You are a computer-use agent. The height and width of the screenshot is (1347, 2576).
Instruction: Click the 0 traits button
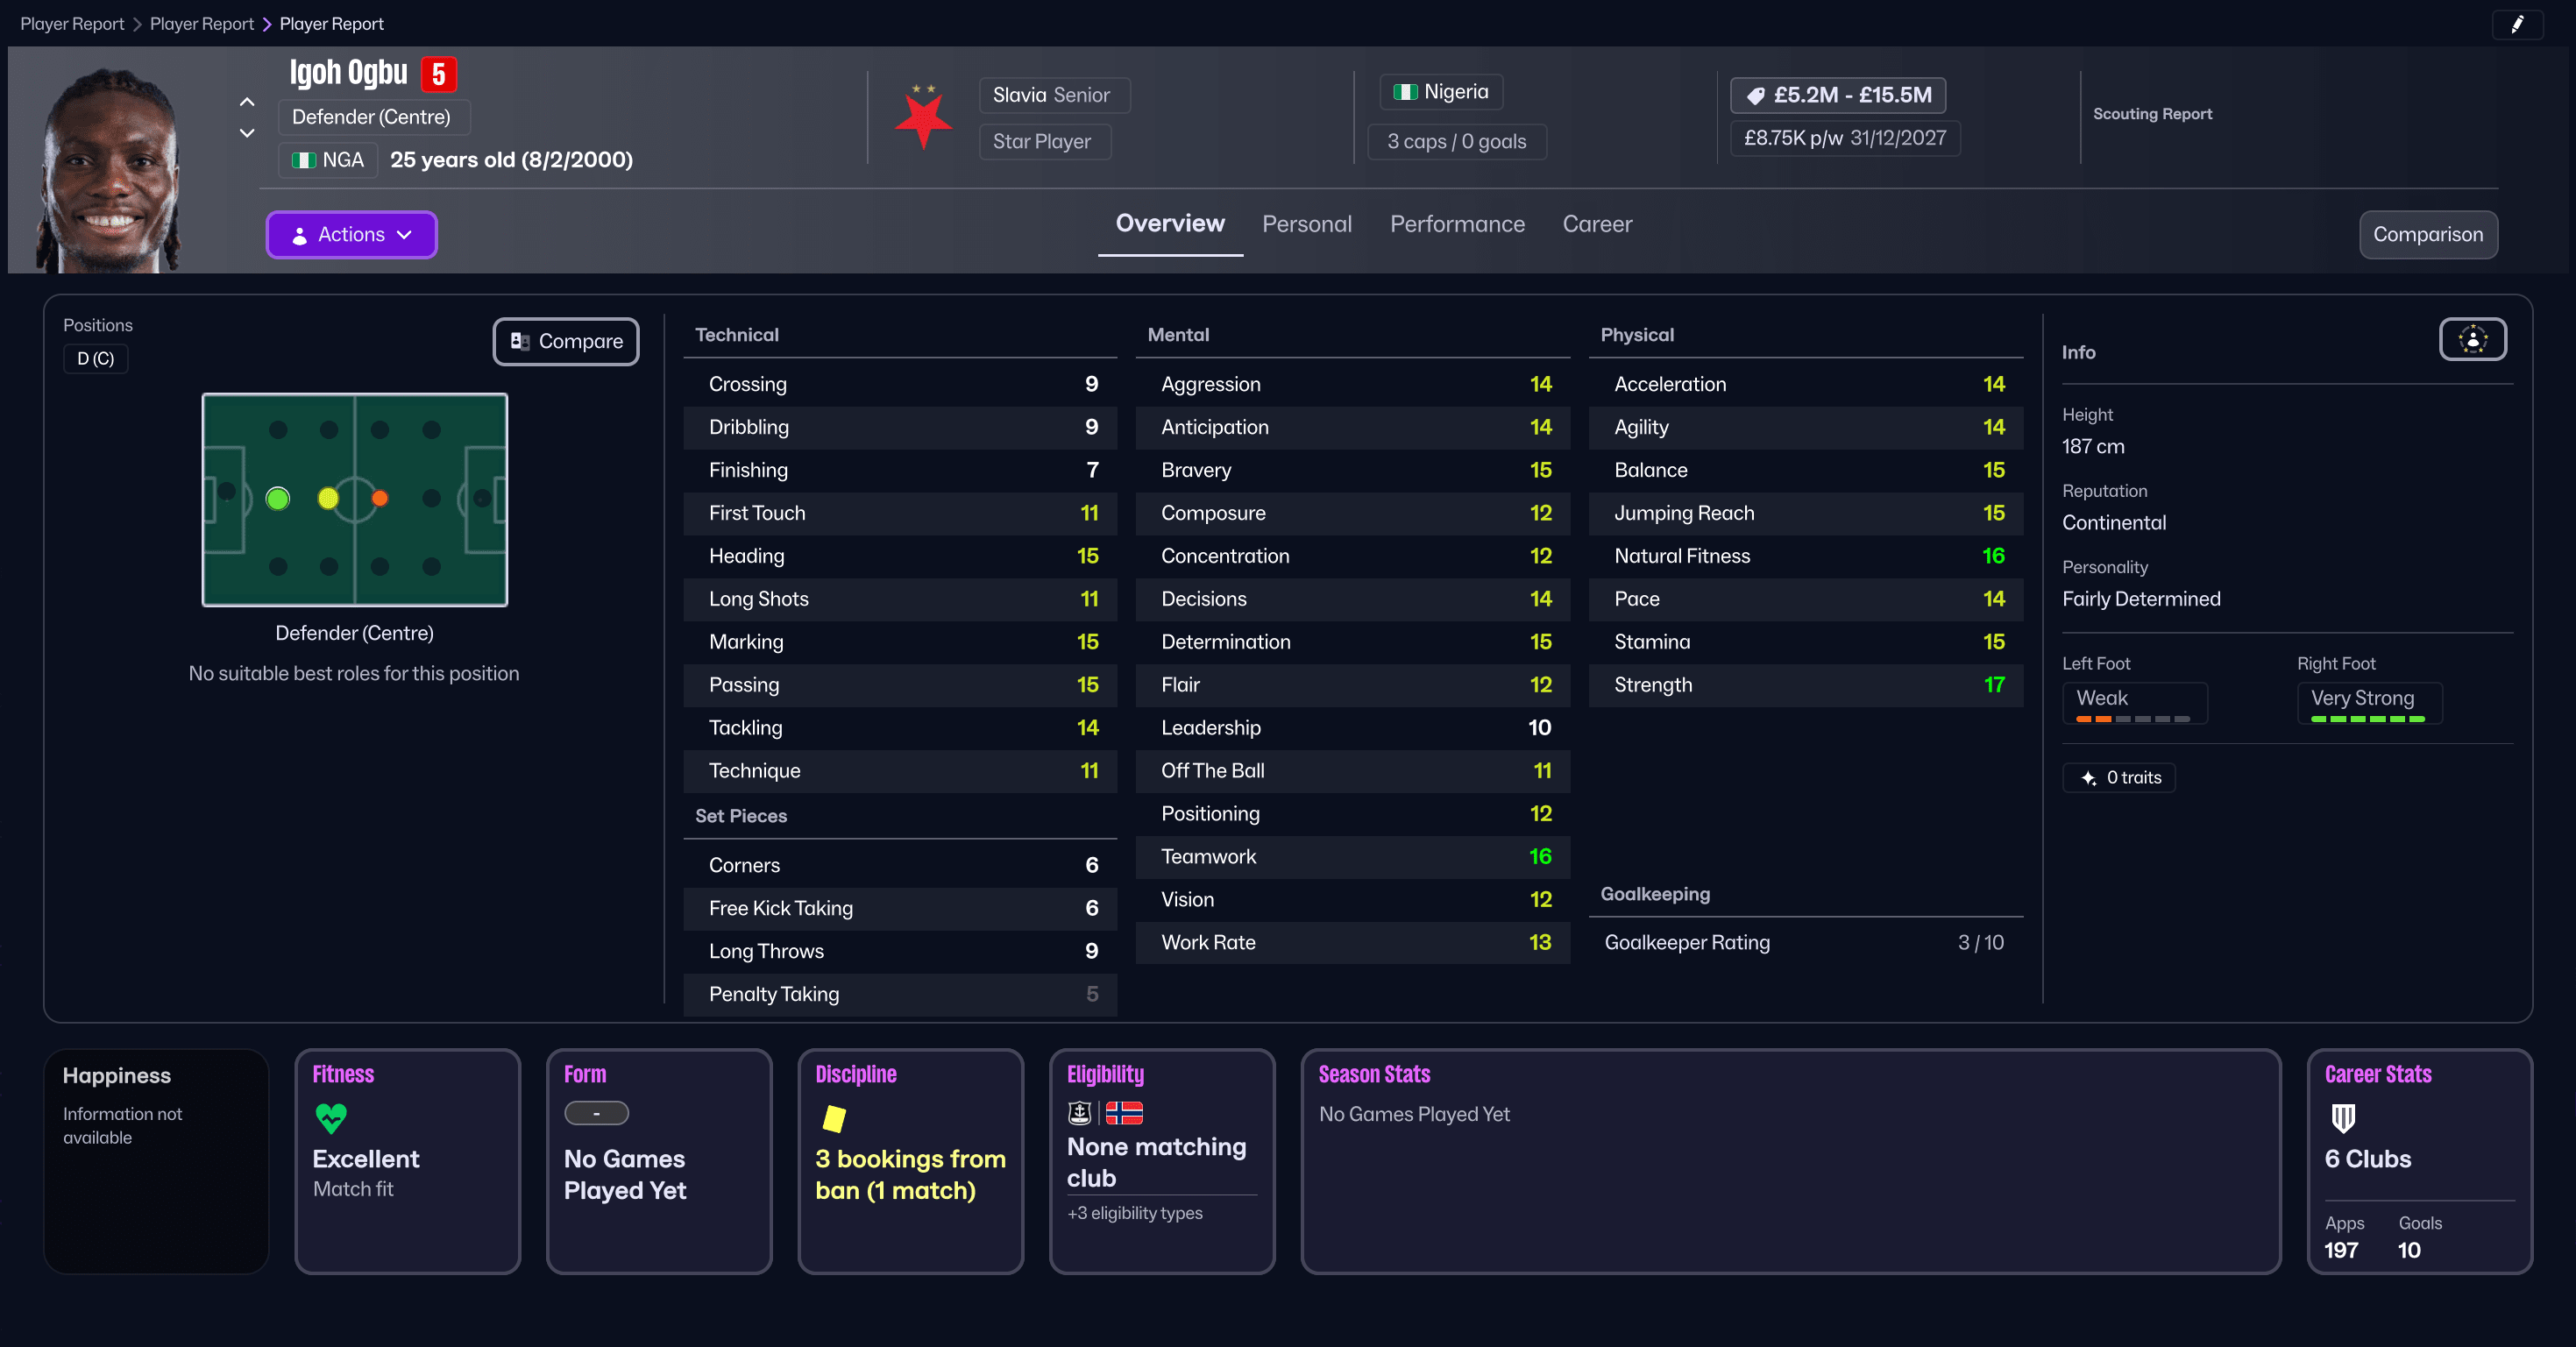2119,777
